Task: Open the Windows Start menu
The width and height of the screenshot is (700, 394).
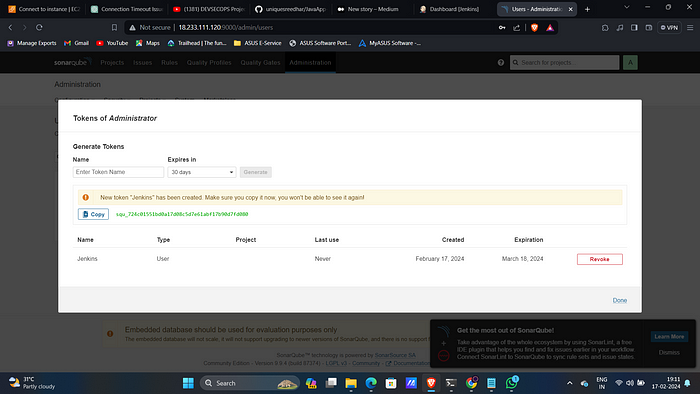Action: coord(188,383)
